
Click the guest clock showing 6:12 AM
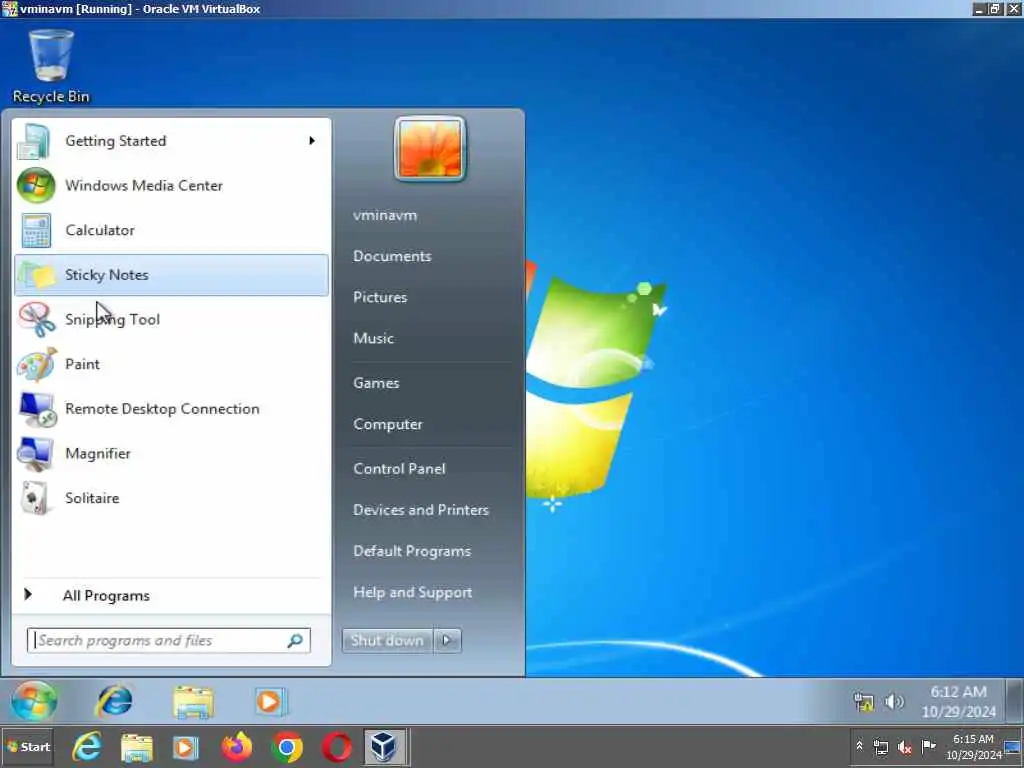tap(959, 701)
